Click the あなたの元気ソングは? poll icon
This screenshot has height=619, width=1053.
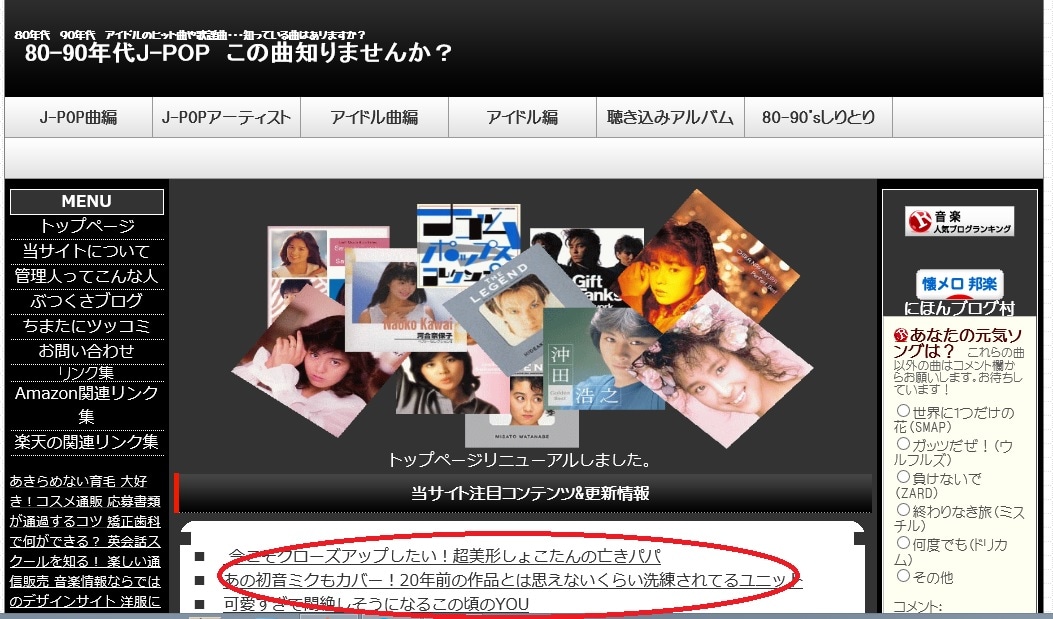pos(901,334)
